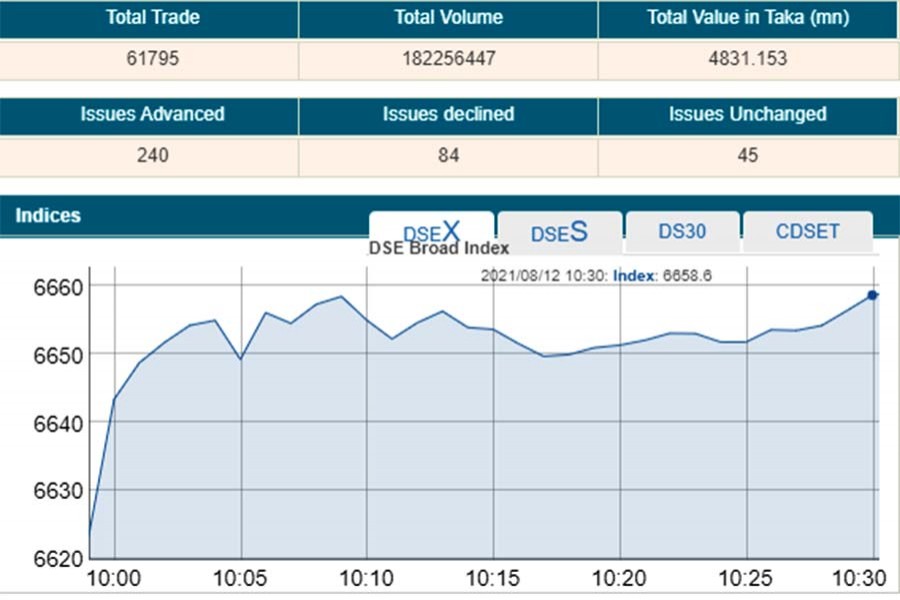The height and width of the screenshot is (600, 900).
Task: Click the 240 issues advanced count
Action: coord(153,155)
